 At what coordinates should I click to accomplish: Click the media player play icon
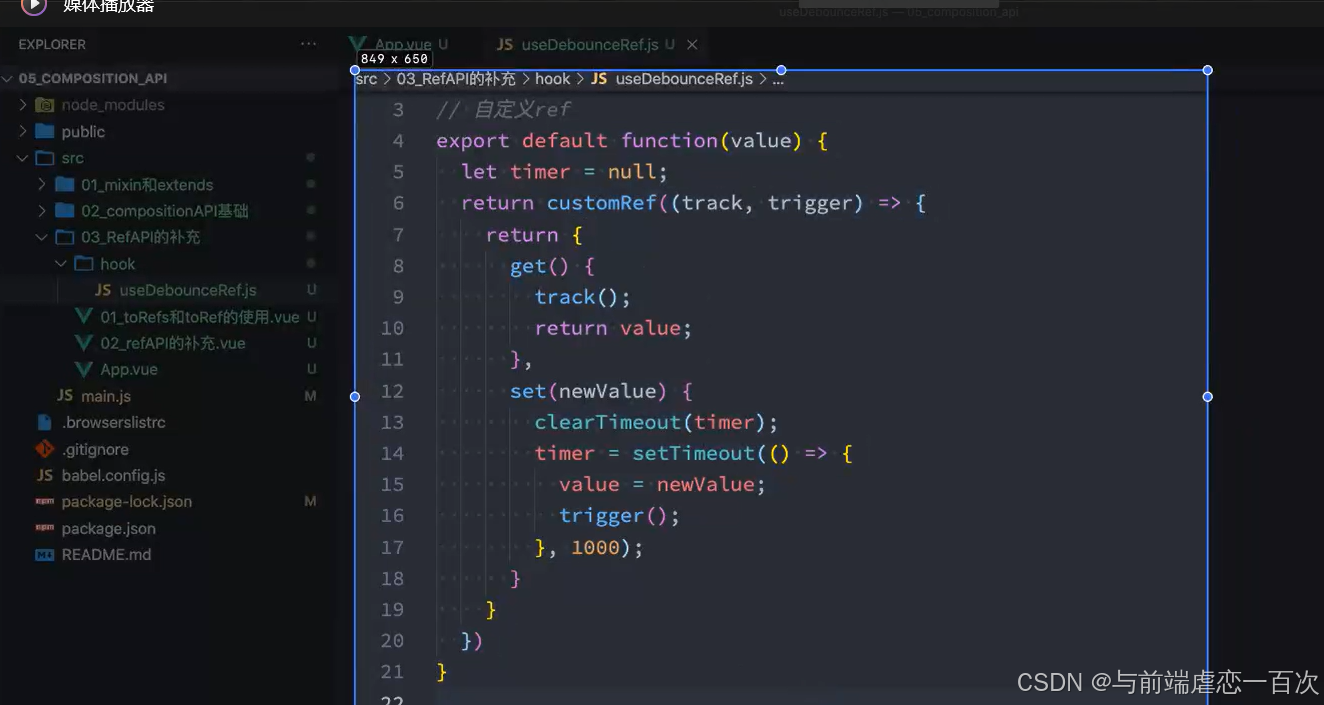(x=34, y=6)
